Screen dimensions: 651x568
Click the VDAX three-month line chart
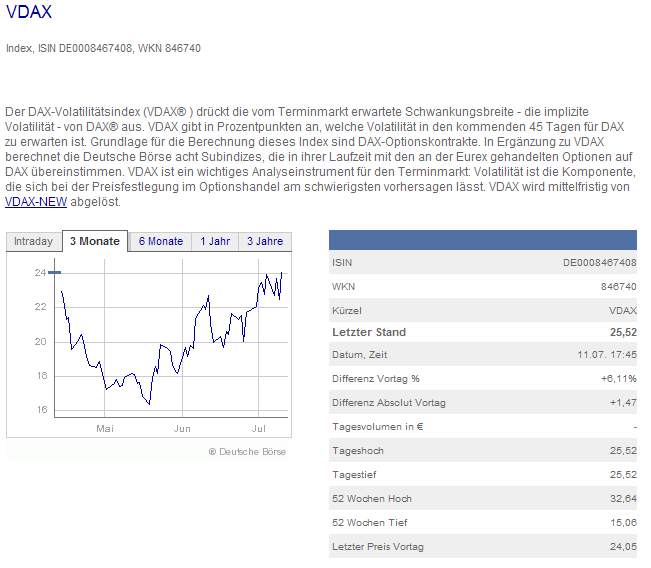tap(171, 338)
